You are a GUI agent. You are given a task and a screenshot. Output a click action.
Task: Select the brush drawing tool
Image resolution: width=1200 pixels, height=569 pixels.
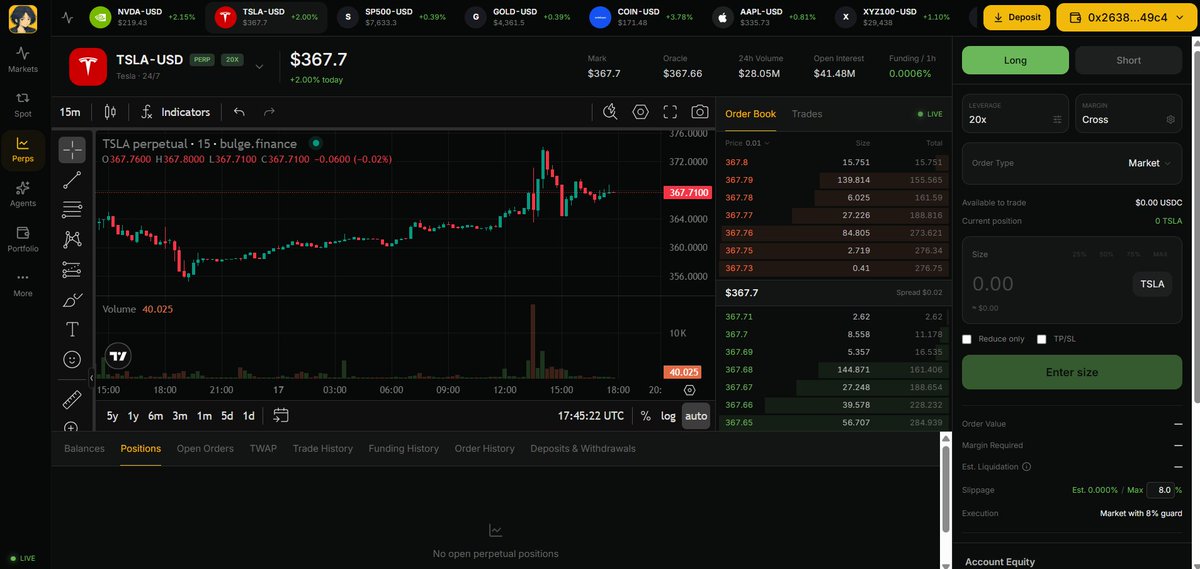coord(72,299)
